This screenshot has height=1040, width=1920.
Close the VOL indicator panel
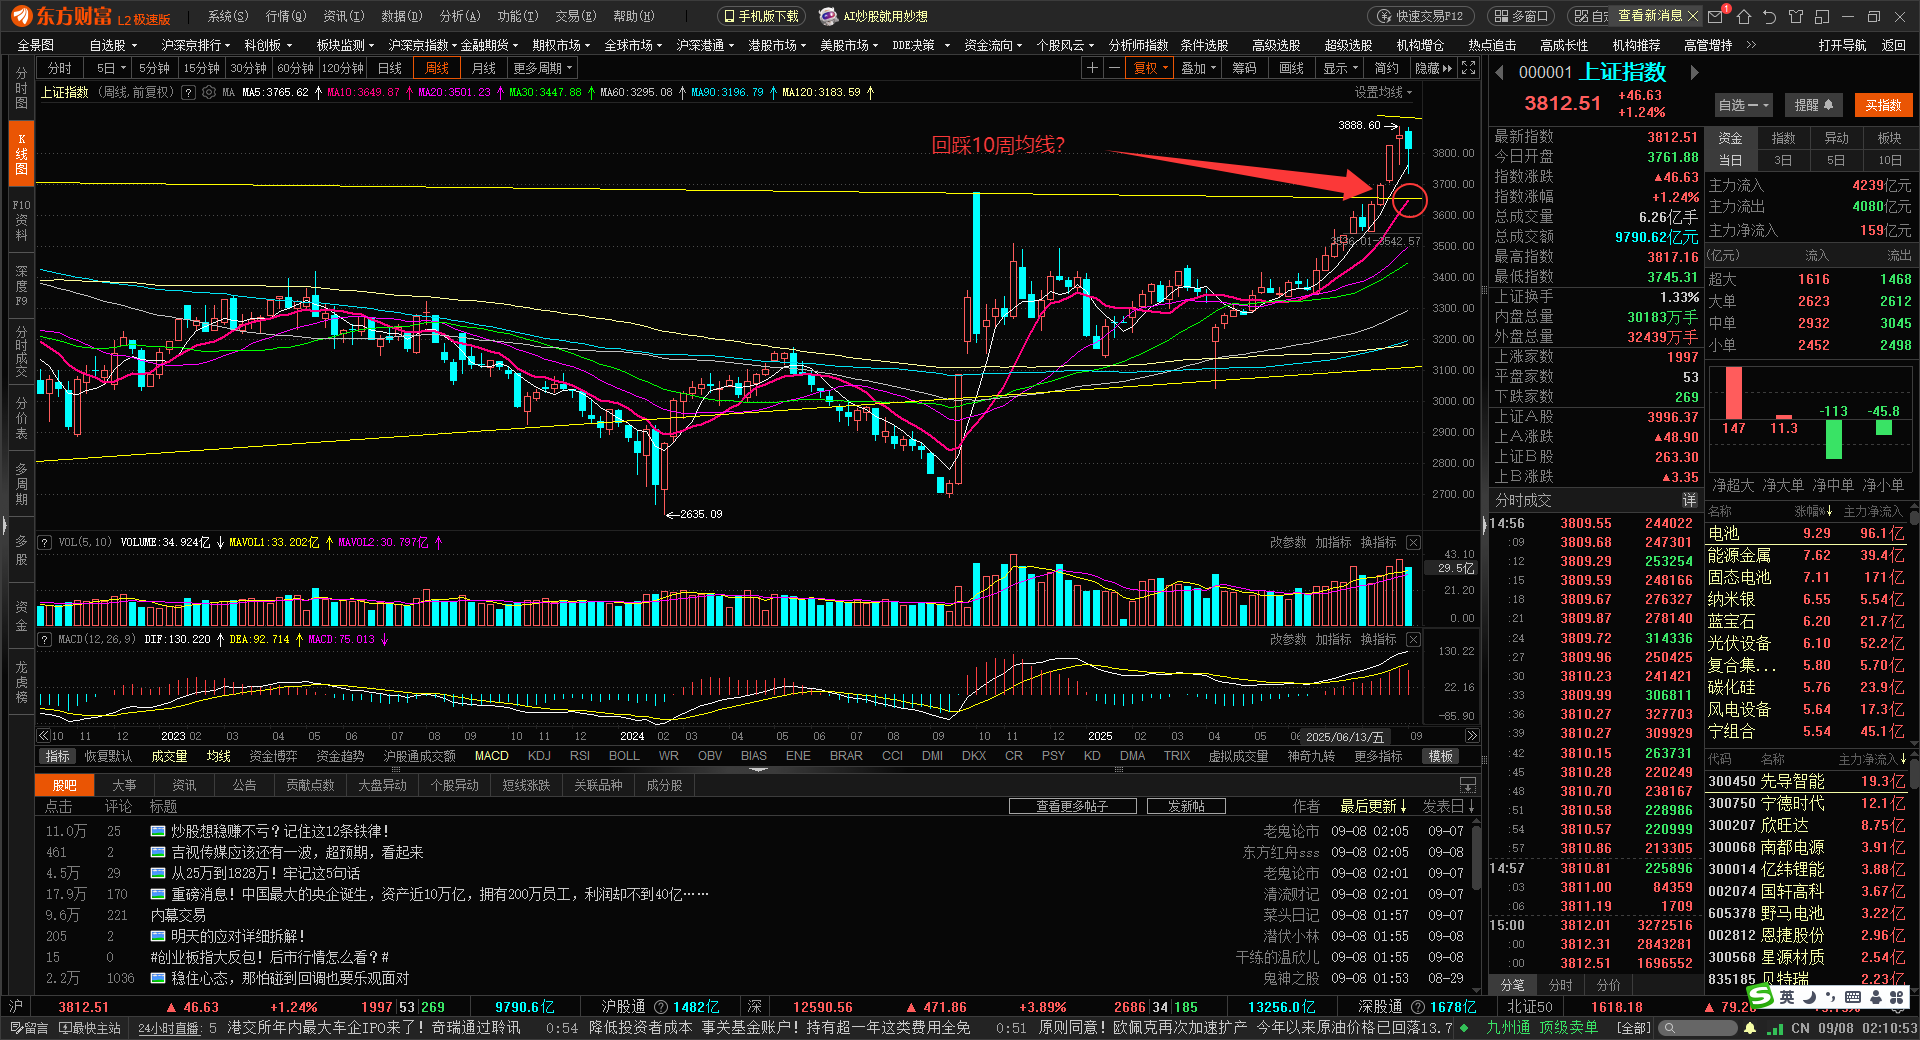pyautogui.click(x=1413, y=542)
